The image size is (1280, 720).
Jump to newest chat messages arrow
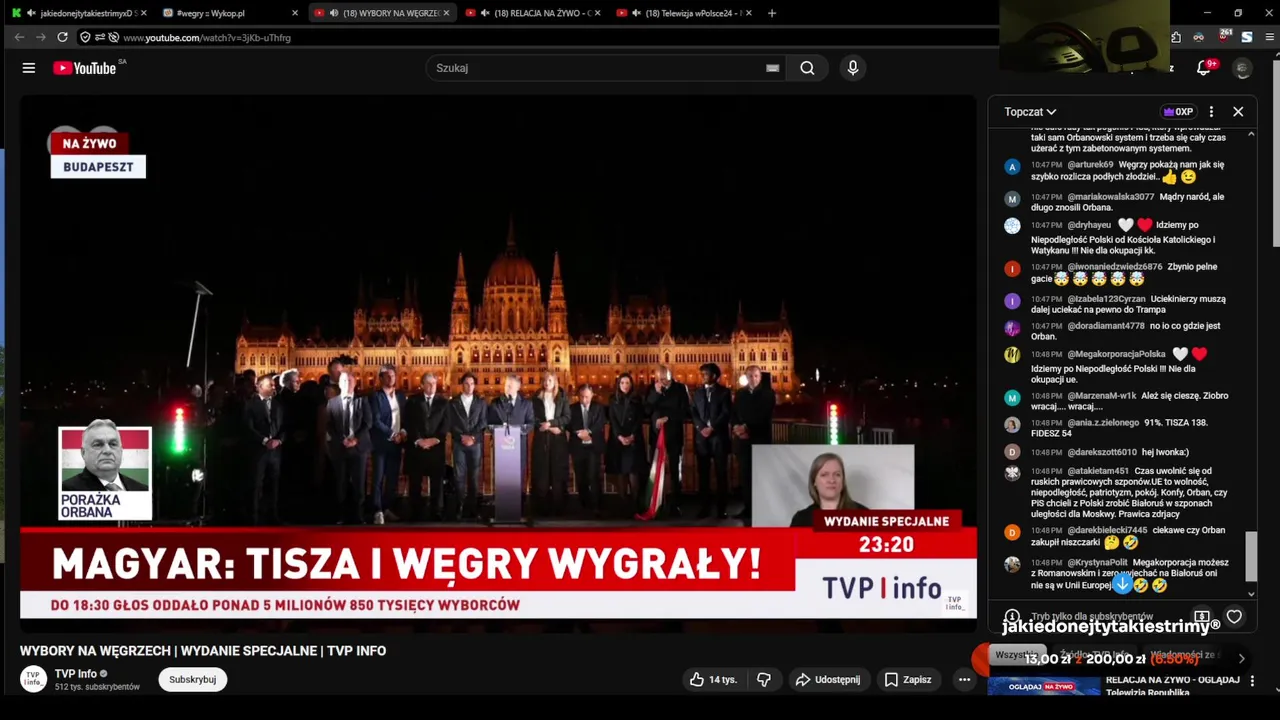pyautogui.click(x=1122, y=582)
